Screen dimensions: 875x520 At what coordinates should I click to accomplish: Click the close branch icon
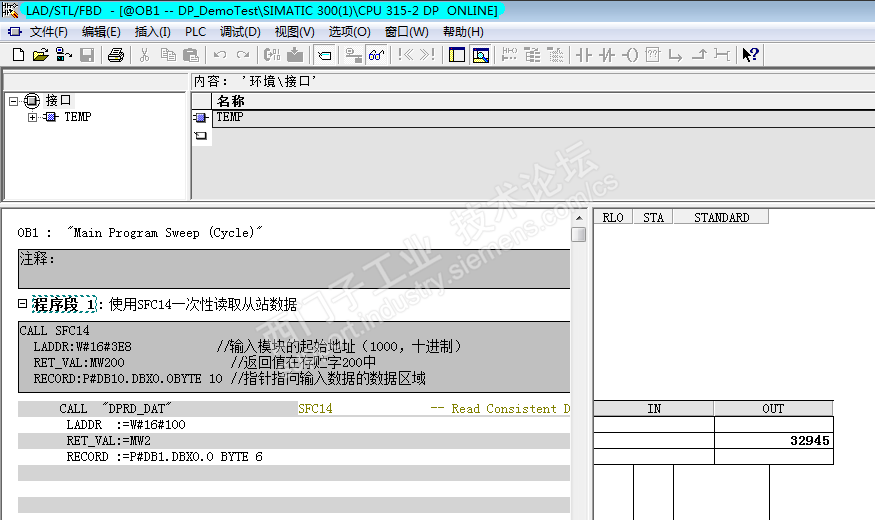tap(699, 55)
